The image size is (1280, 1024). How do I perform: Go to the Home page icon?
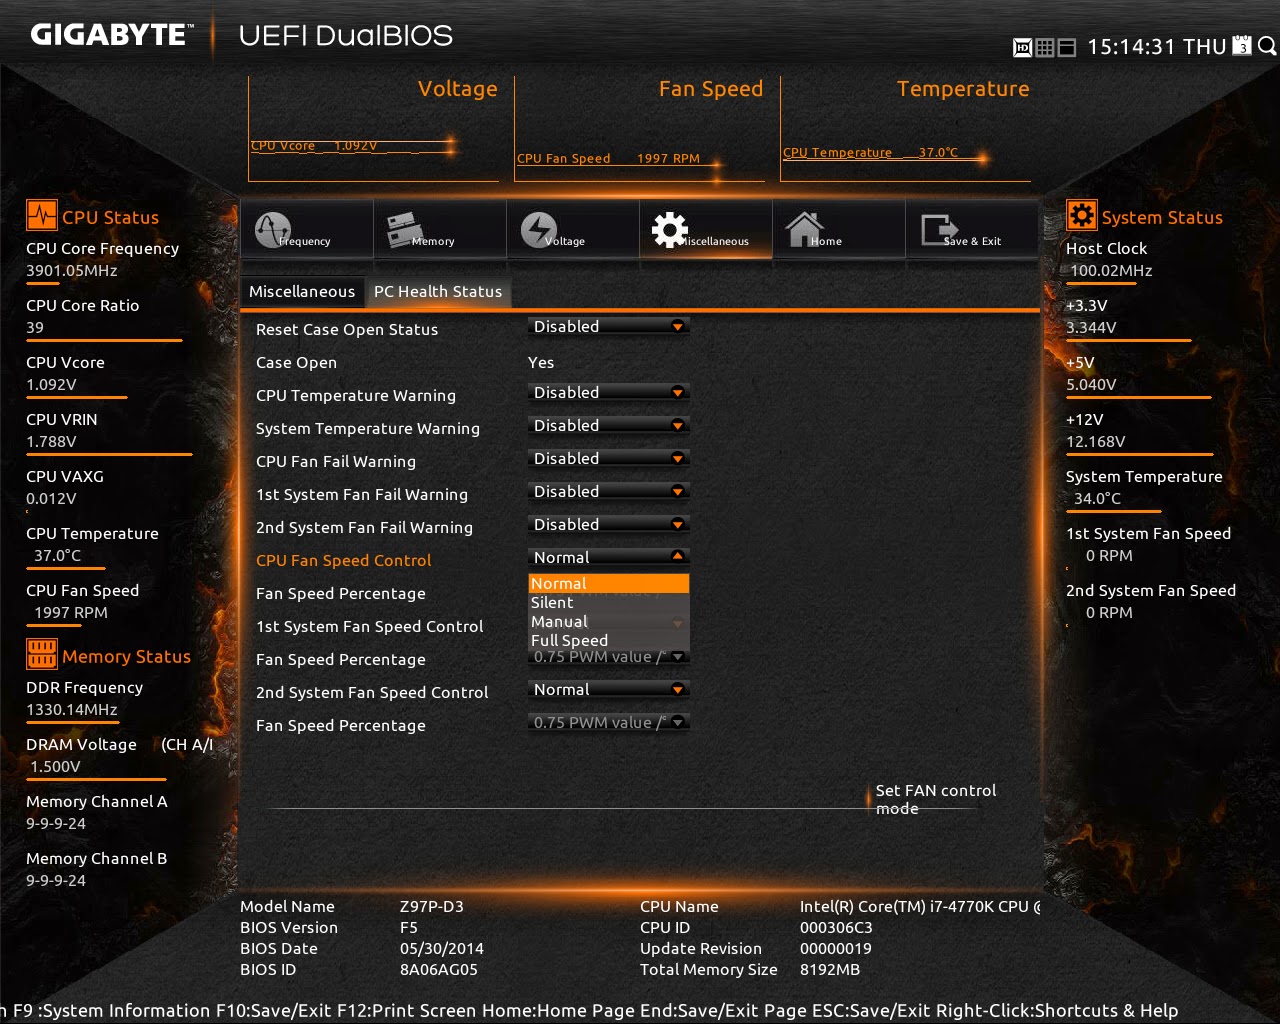point(805,230)
